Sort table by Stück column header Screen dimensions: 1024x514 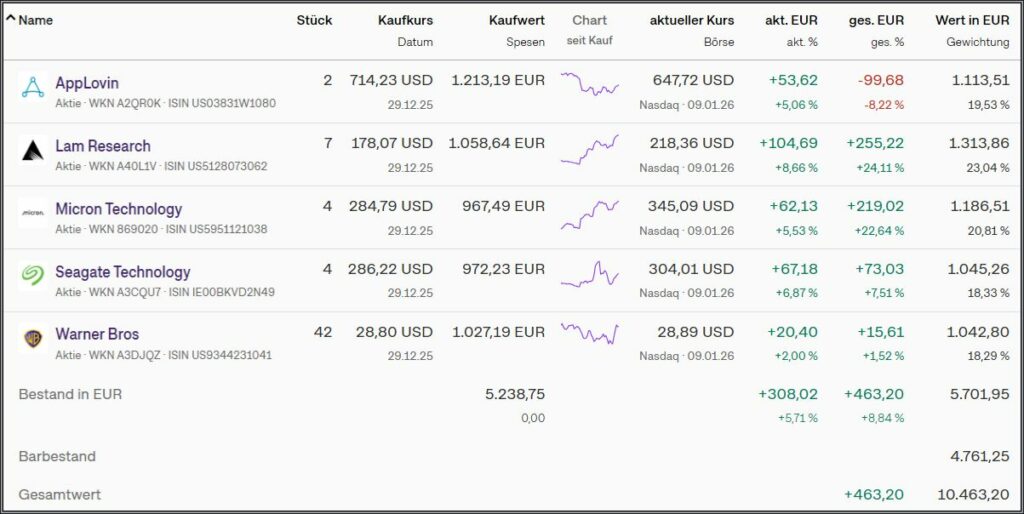[x=314, y=20]
